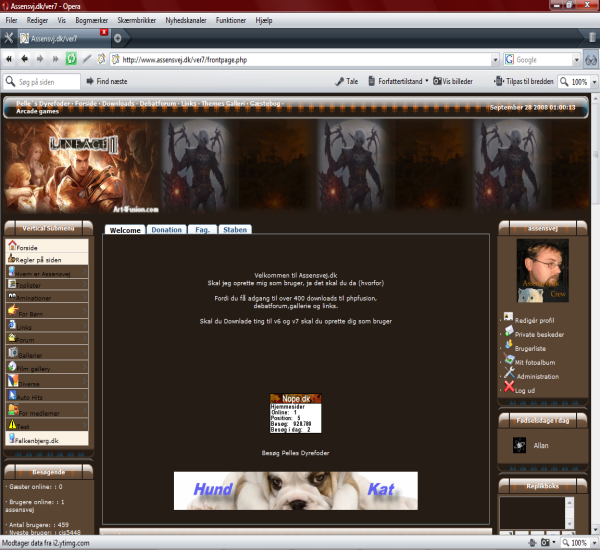Go forward to next page
The image size is (600, 550).
point(40,59)
